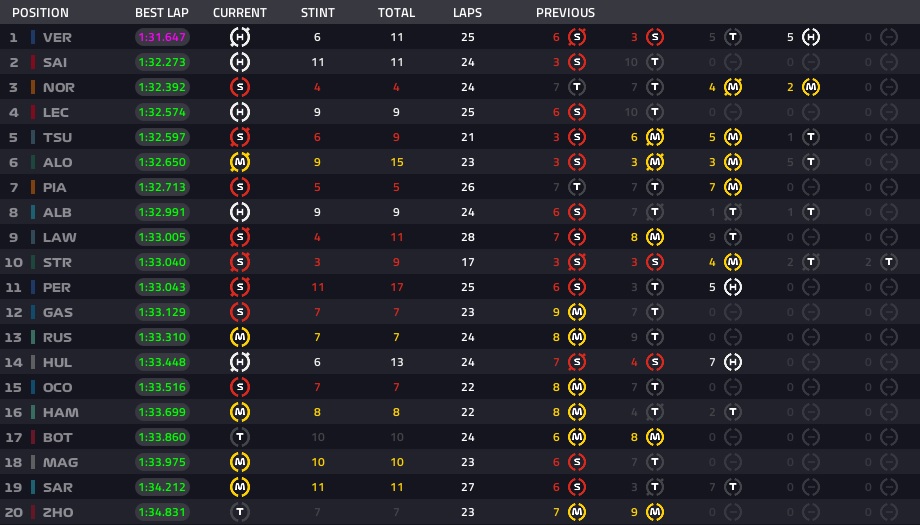This screenshot has height=525, width=920.
Task: Click NOR's current soft tyre icon
Action: [239, 87]
